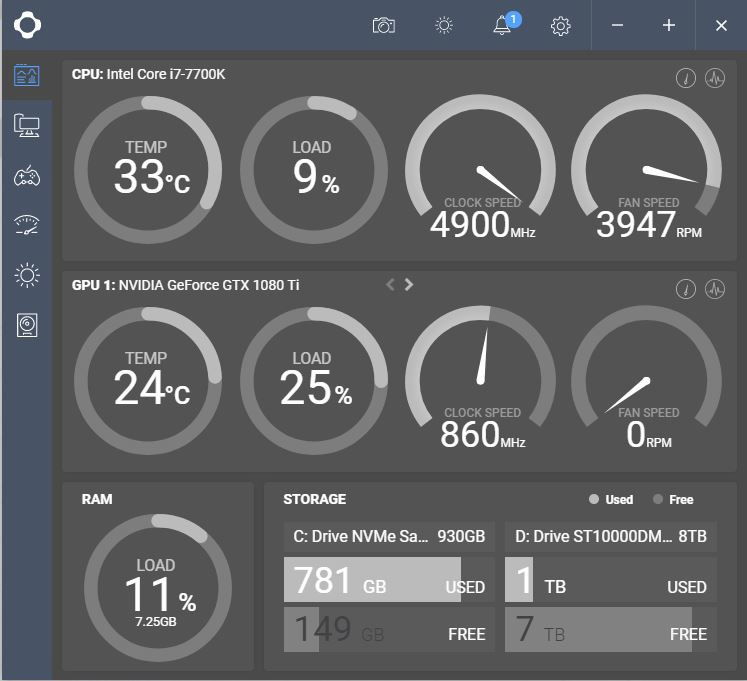Open the Lighting sun sidebar icon
Image resolution: width=747 pixels, height=681 pixels.
point(27,275)
